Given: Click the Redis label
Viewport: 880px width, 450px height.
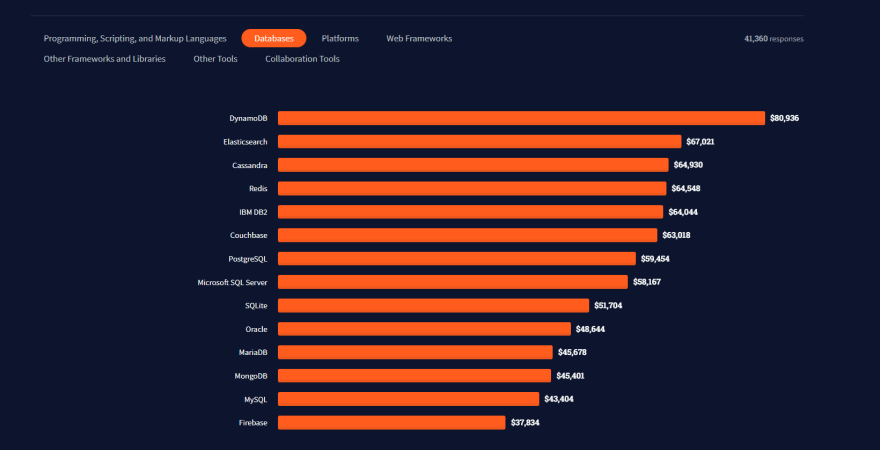Looking at the screenshot, I should point(258,189).
